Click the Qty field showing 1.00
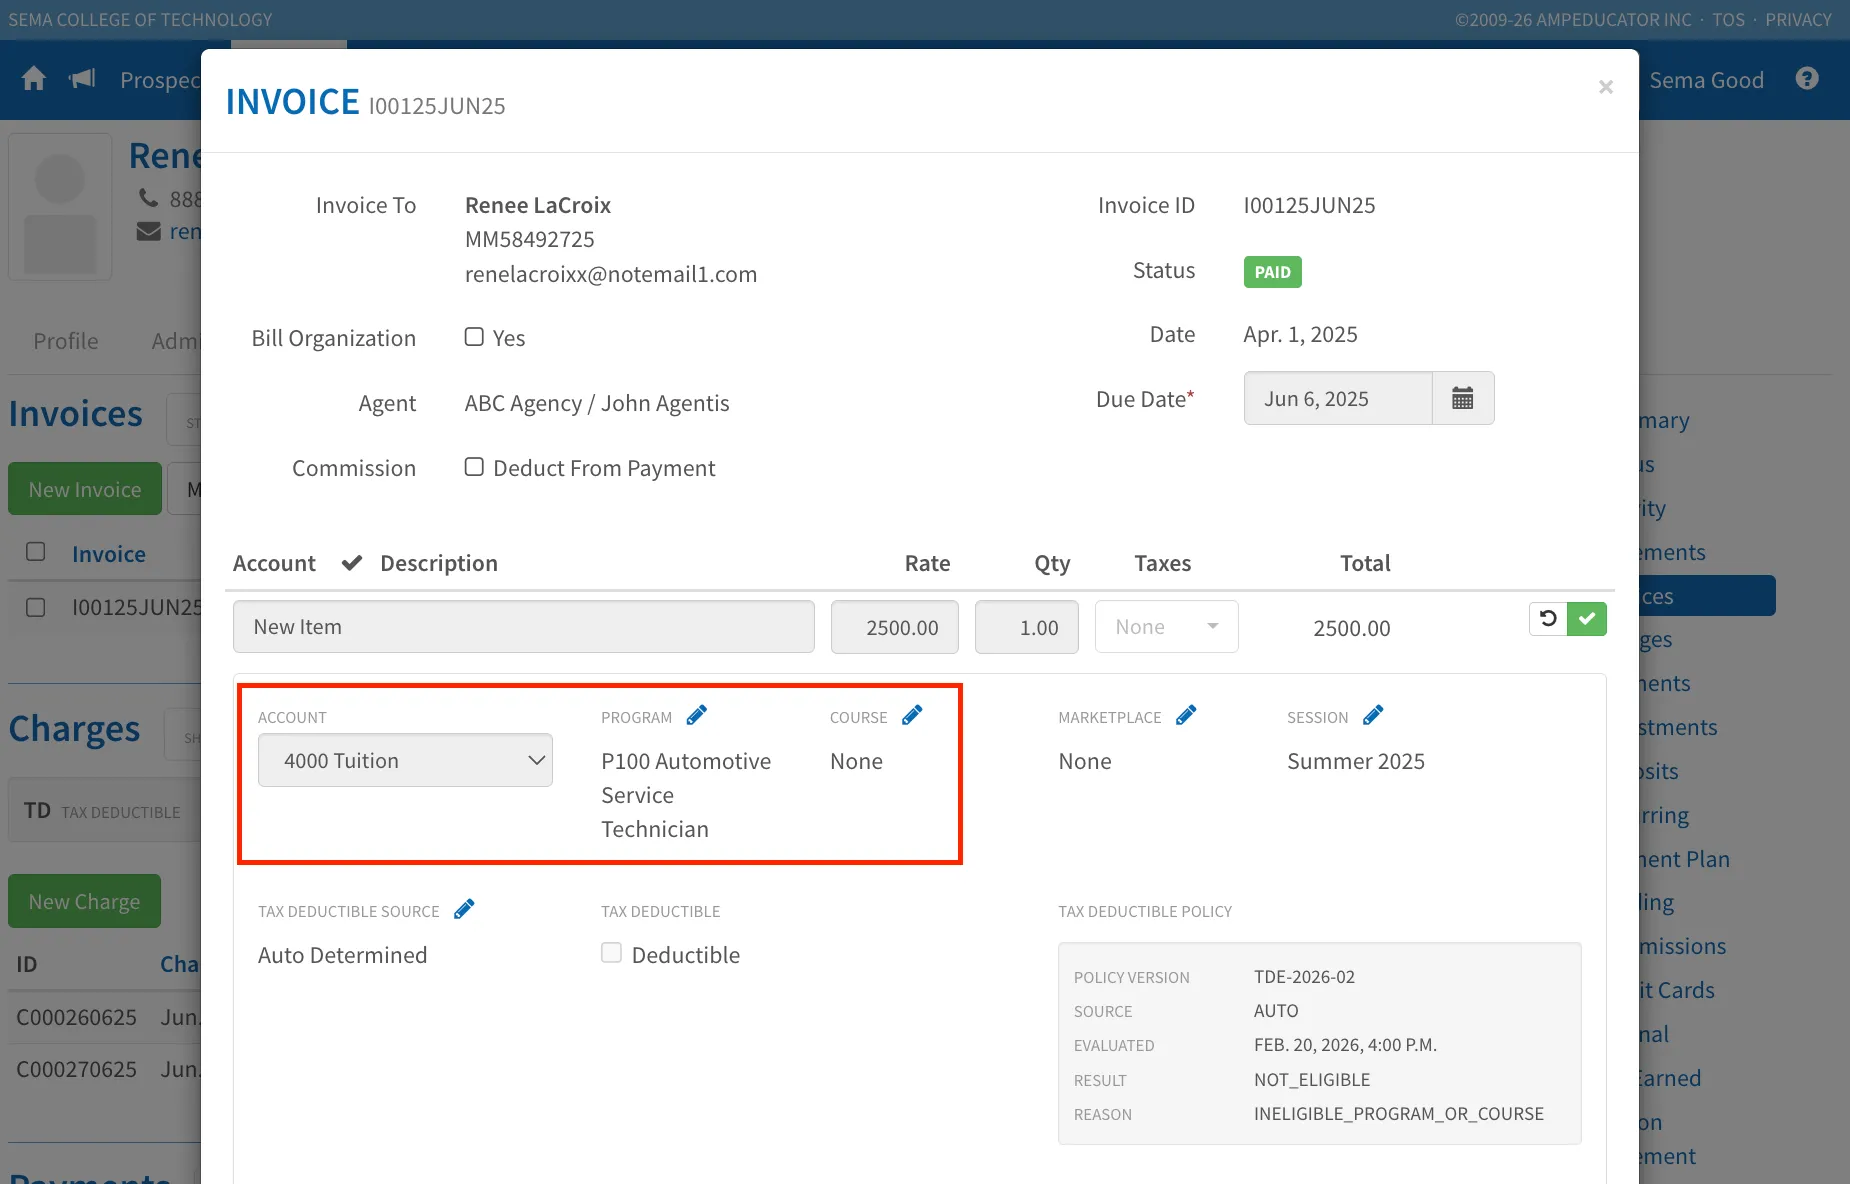This screenshot has width=1850, height=1184. (1027, 627)
